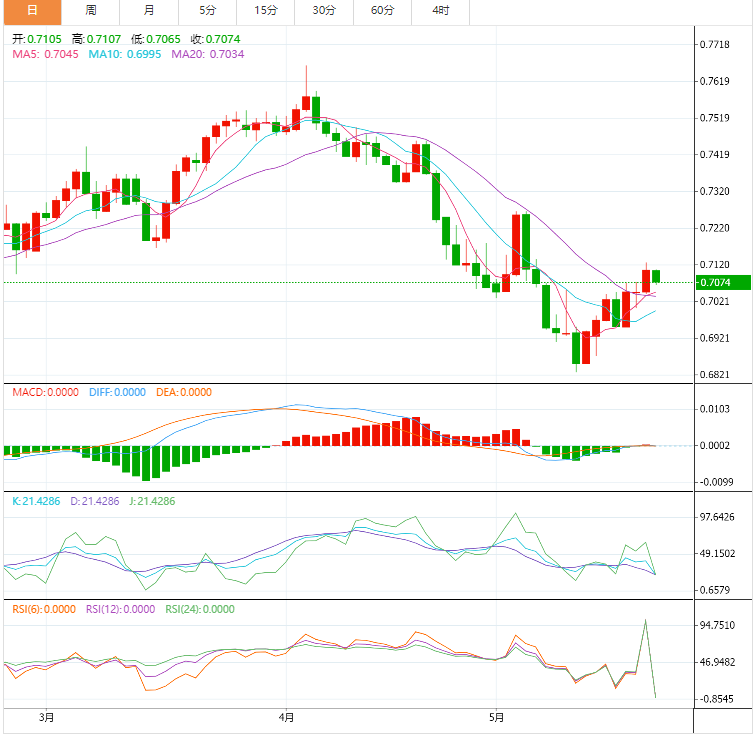754x738 pixels.
Task: Click the 0.7419 price axis value
Action: pos(715,155)
